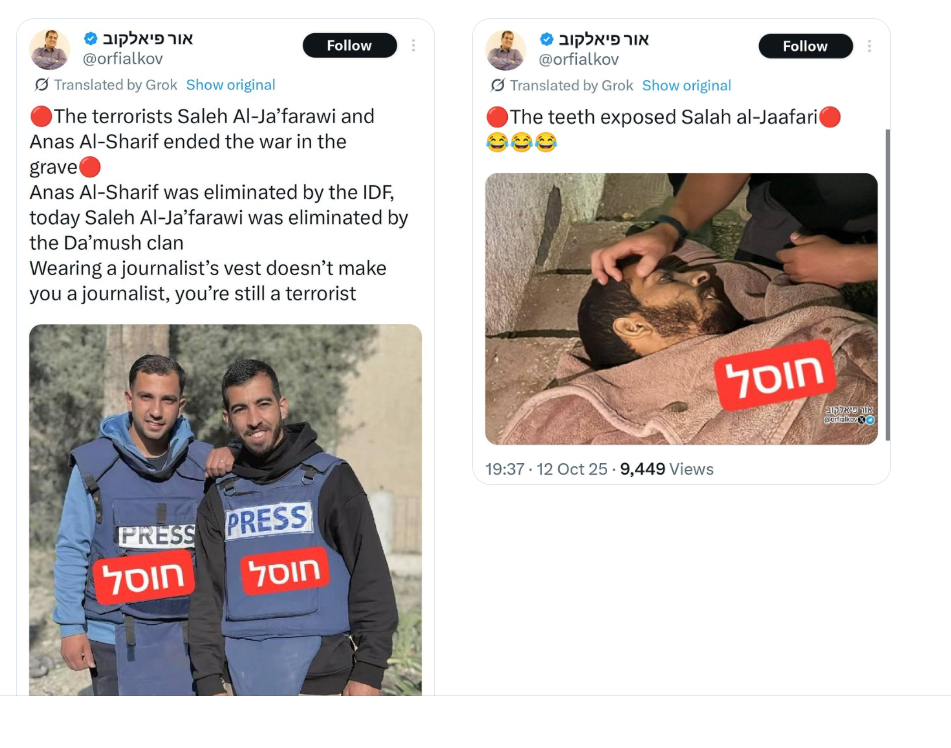This screenshot has width=951, height=748.
Task: Open @orfialkov handle on right tweet
Action: [579, 59]
